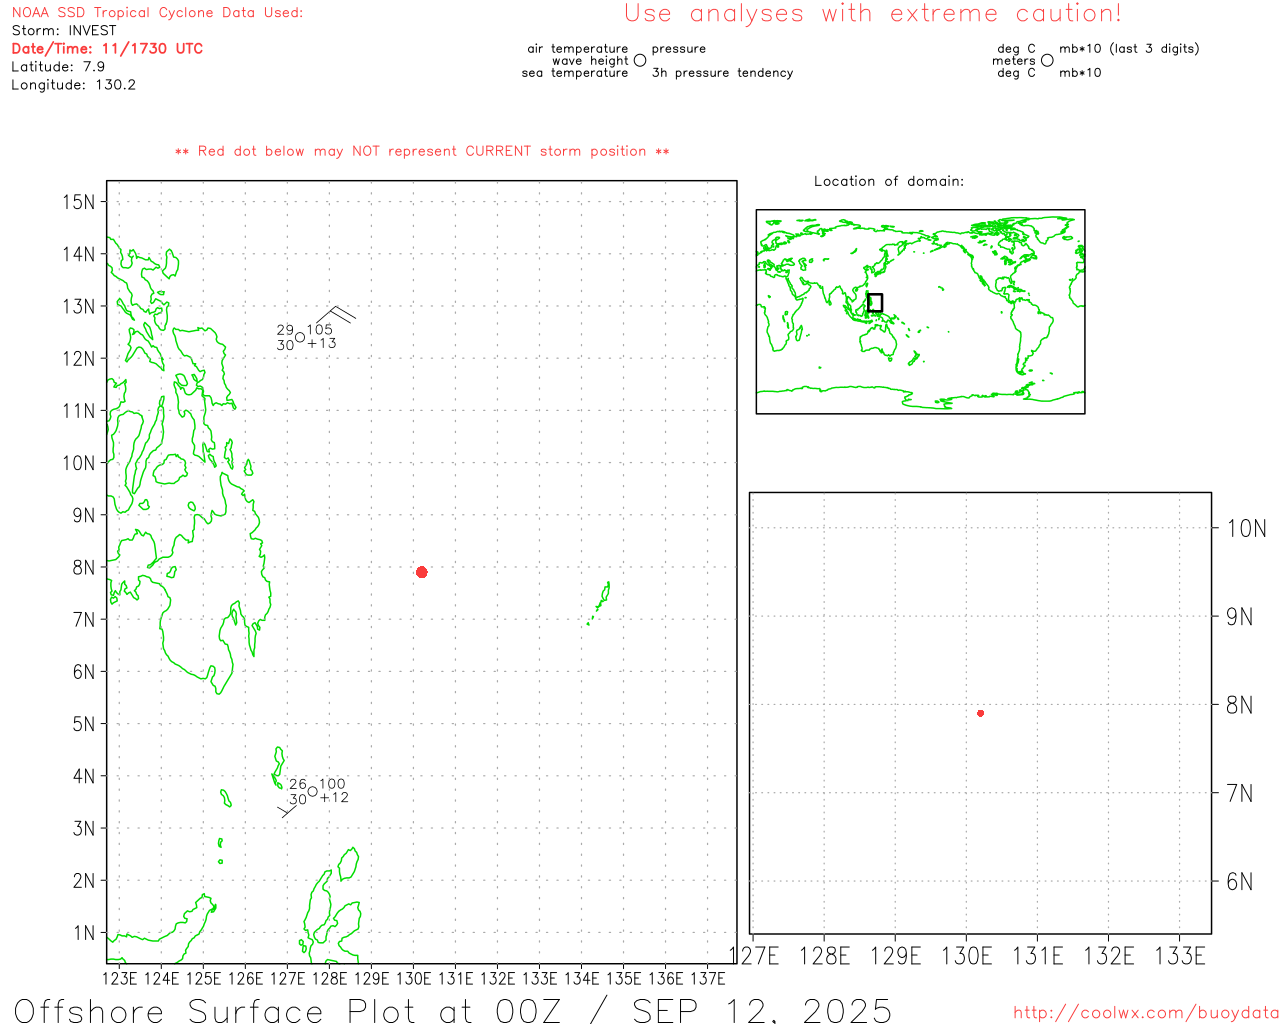This screenshot has width=1280, height=1024.
Task: Click the '6N' label on inset map
Action: tap(1240, 881)
